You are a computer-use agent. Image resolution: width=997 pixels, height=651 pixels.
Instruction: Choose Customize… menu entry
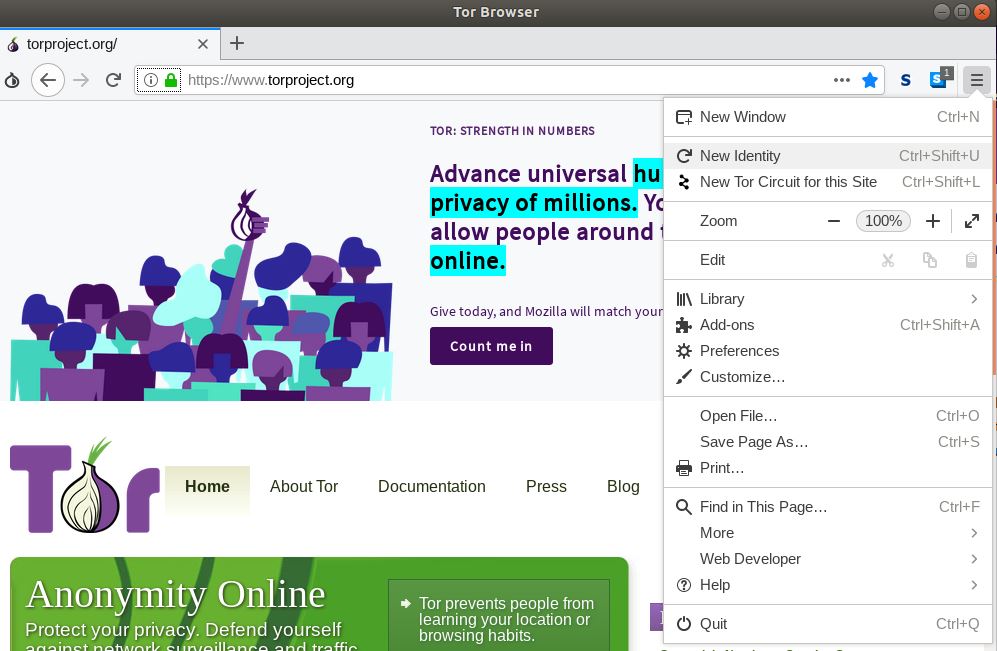(827, 377)
